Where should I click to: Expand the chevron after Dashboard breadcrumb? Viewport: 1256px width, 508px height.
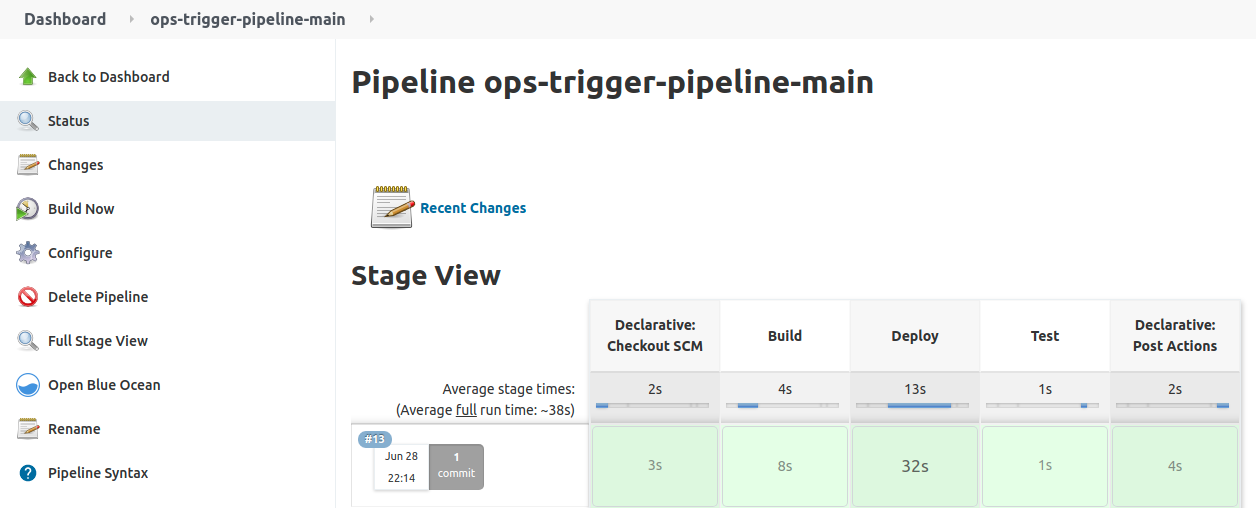[x=131, y=19]
